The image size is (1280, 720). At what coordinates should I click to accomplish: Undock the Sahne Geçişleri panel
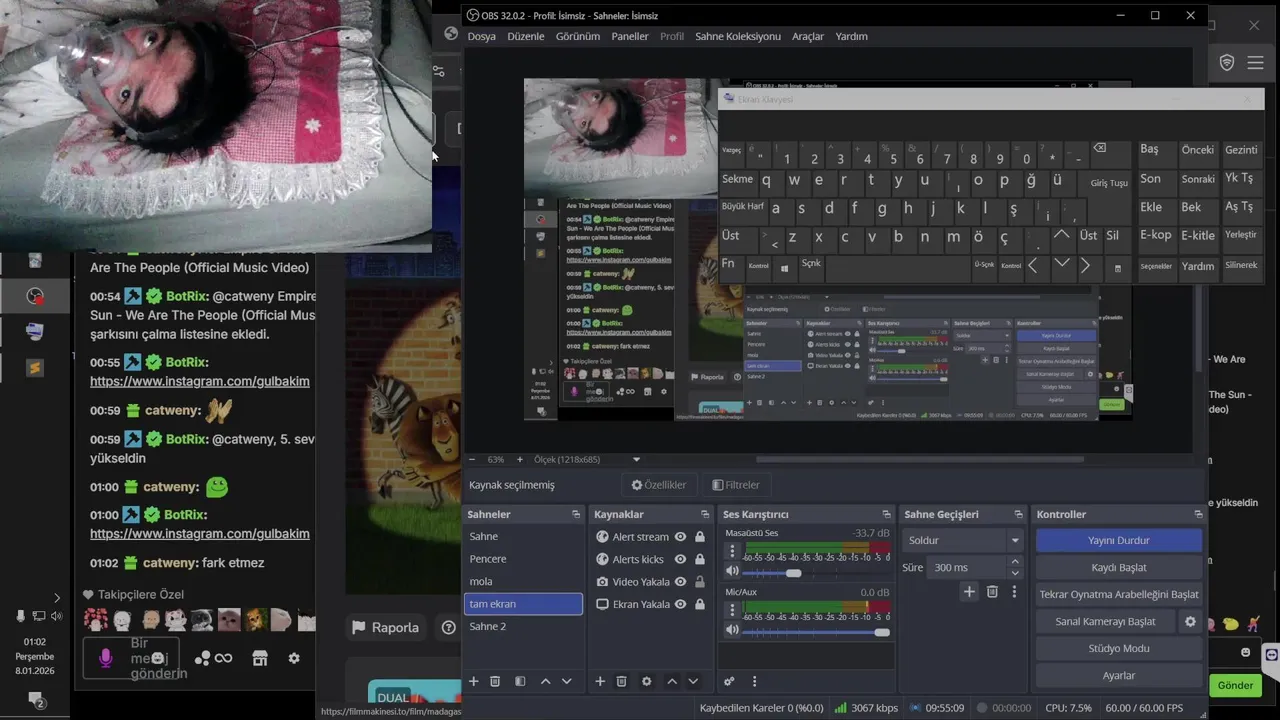coord(1020,514)
